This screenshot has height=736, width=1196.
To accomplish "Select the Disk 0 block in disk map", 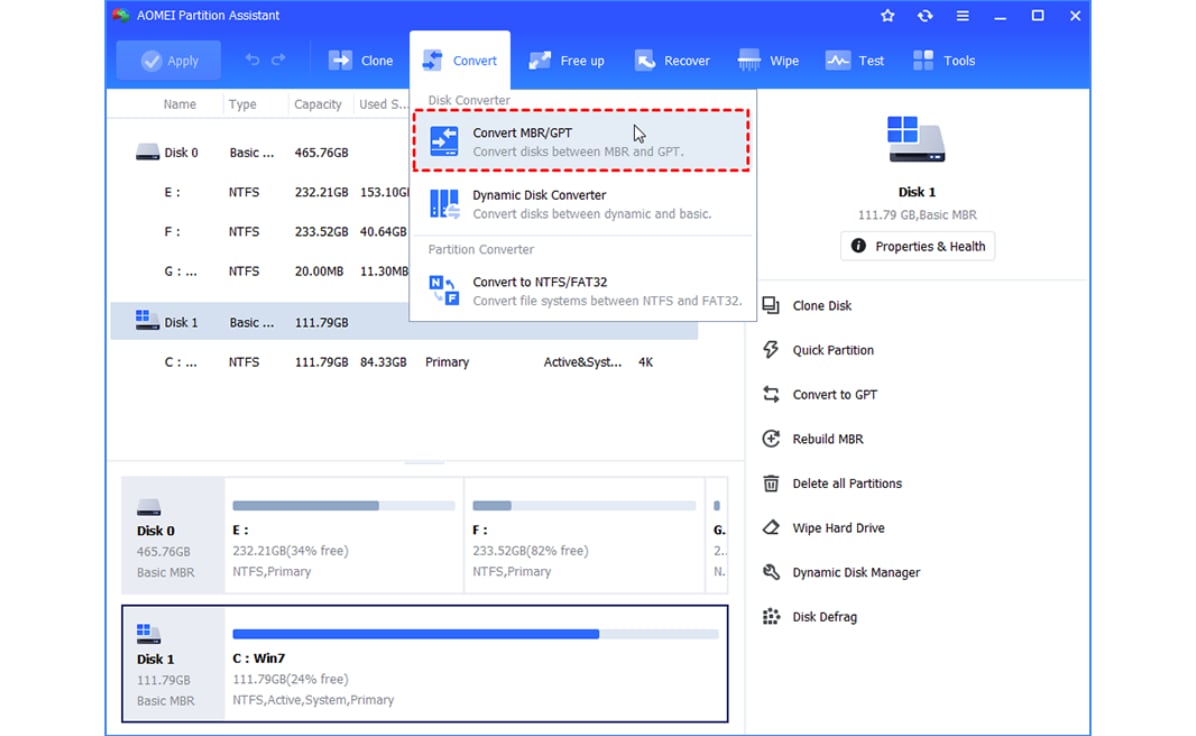I will coord(173,535).
